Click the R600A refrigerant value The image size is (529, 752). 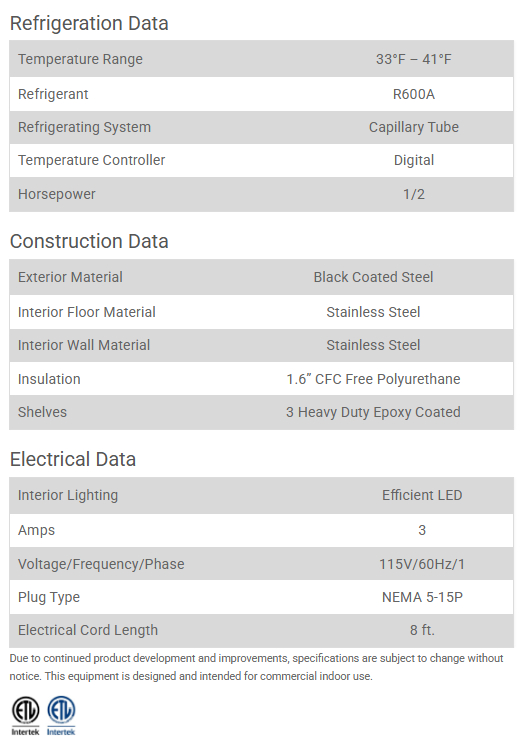413,94
